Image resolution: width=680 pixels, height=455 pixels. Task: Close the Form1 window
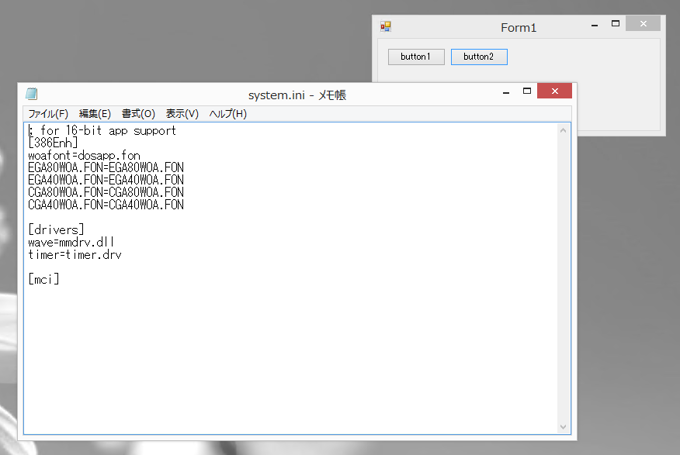[643, 24]
